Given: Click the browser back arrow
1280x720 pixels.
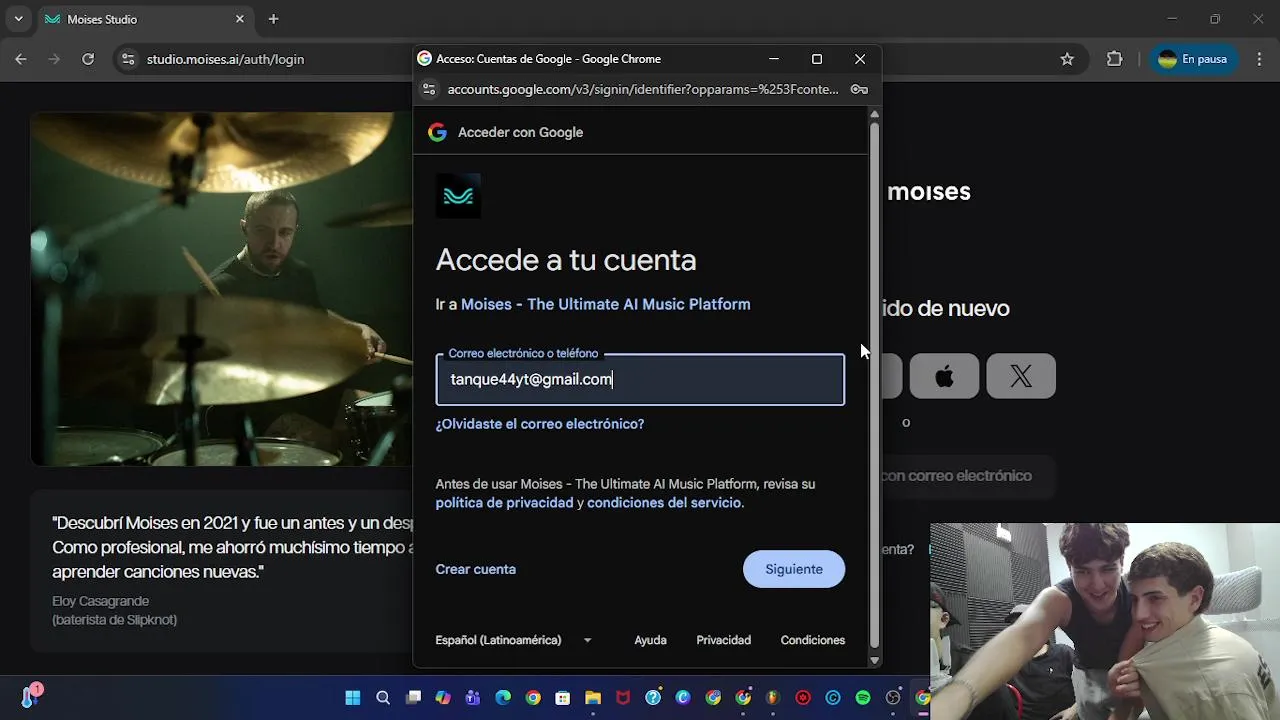Looking at the screenshot, I should [x=21, y=59].
